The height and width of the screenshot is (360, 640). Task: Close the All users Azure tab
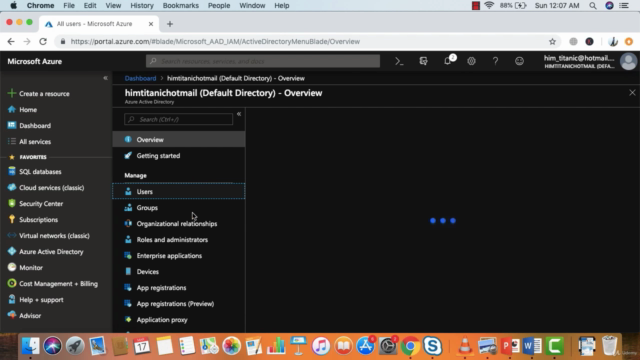151,24
